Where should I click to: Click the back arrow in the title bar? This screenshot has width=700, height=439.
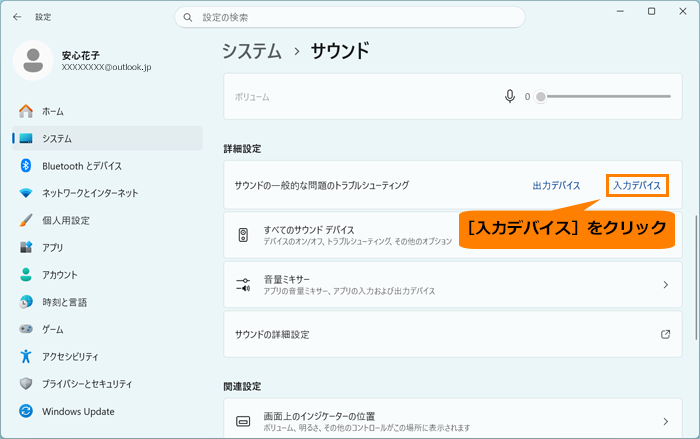pyautogui.click(x=17, y=17)
